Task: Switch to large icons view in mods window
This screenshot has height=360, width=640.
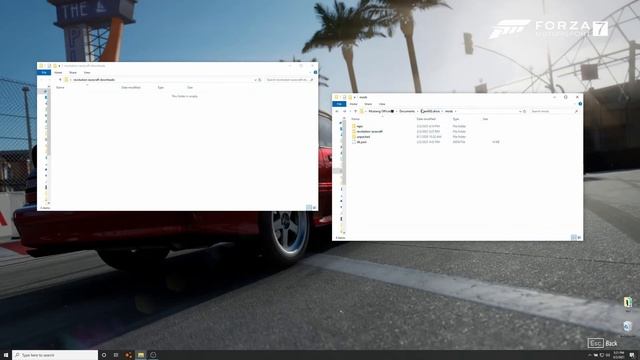Action: click(579, 238)
